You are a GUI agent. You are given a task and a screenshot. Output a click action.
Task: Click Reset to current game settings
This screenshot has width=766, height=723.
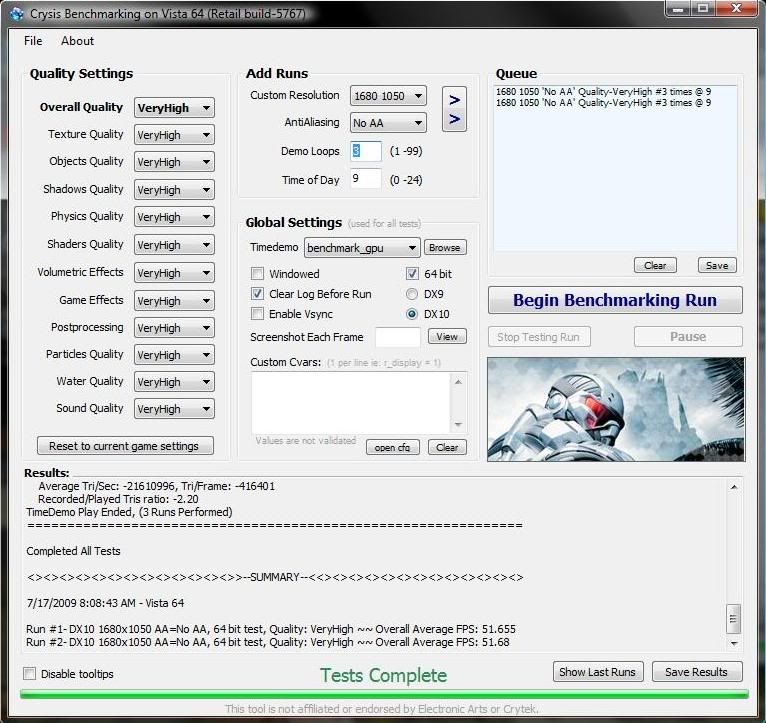[124, 446]
